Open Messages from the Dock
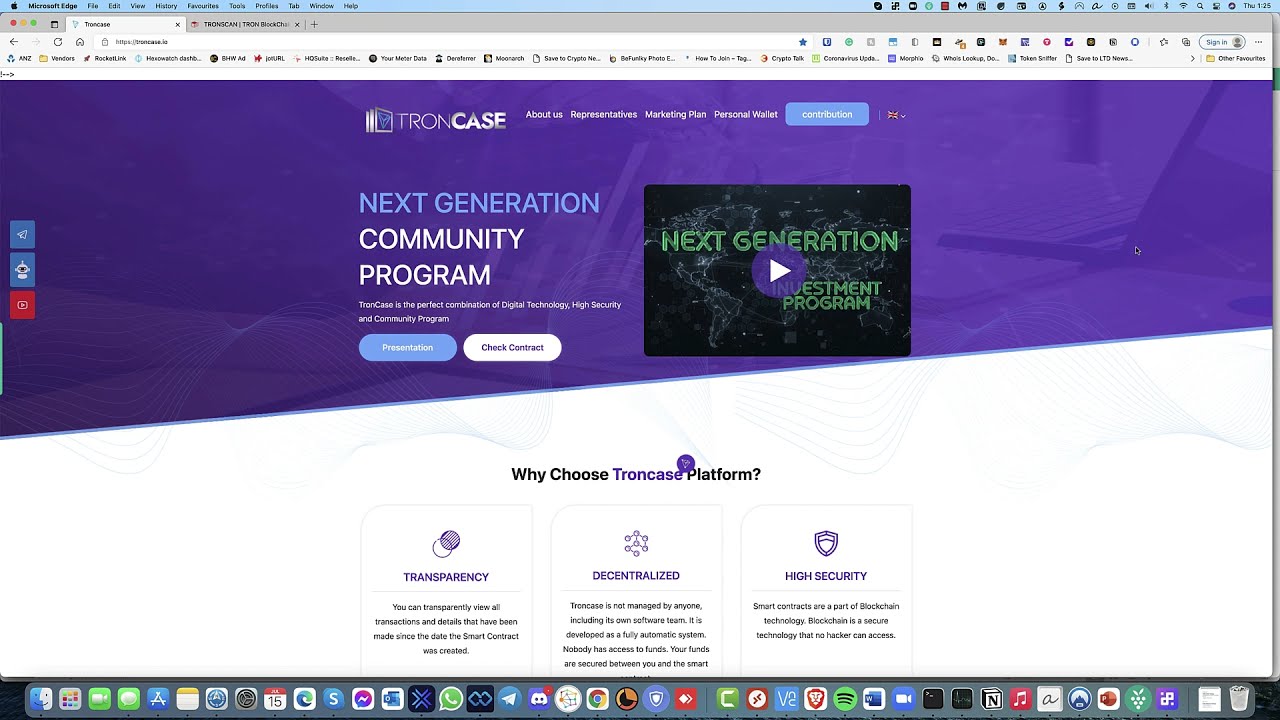1280x720 pixels. tap(128, 699)
